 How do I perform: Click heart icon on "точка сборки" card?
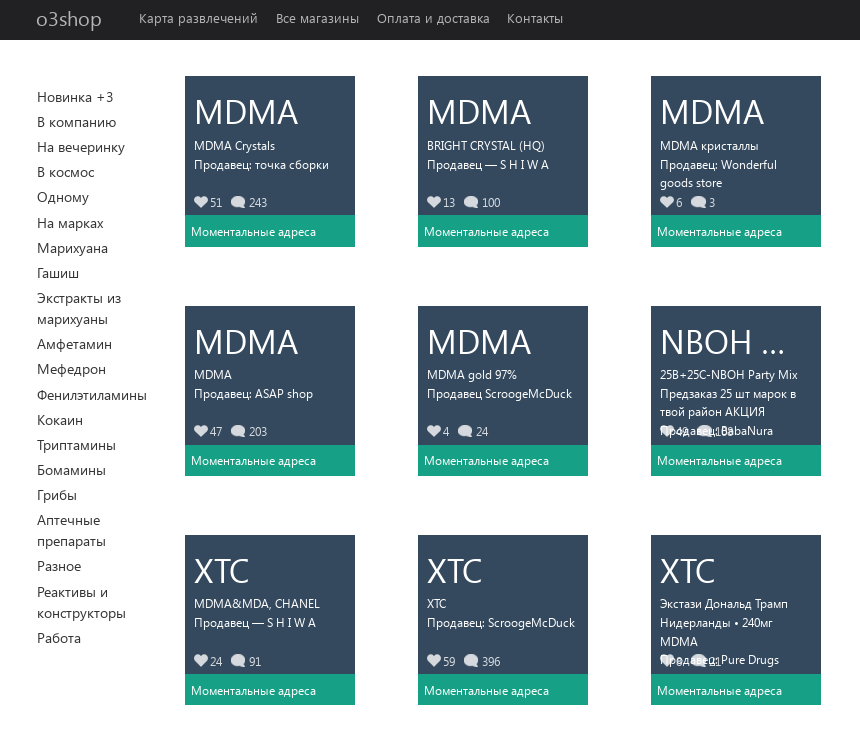pos(201,203)
